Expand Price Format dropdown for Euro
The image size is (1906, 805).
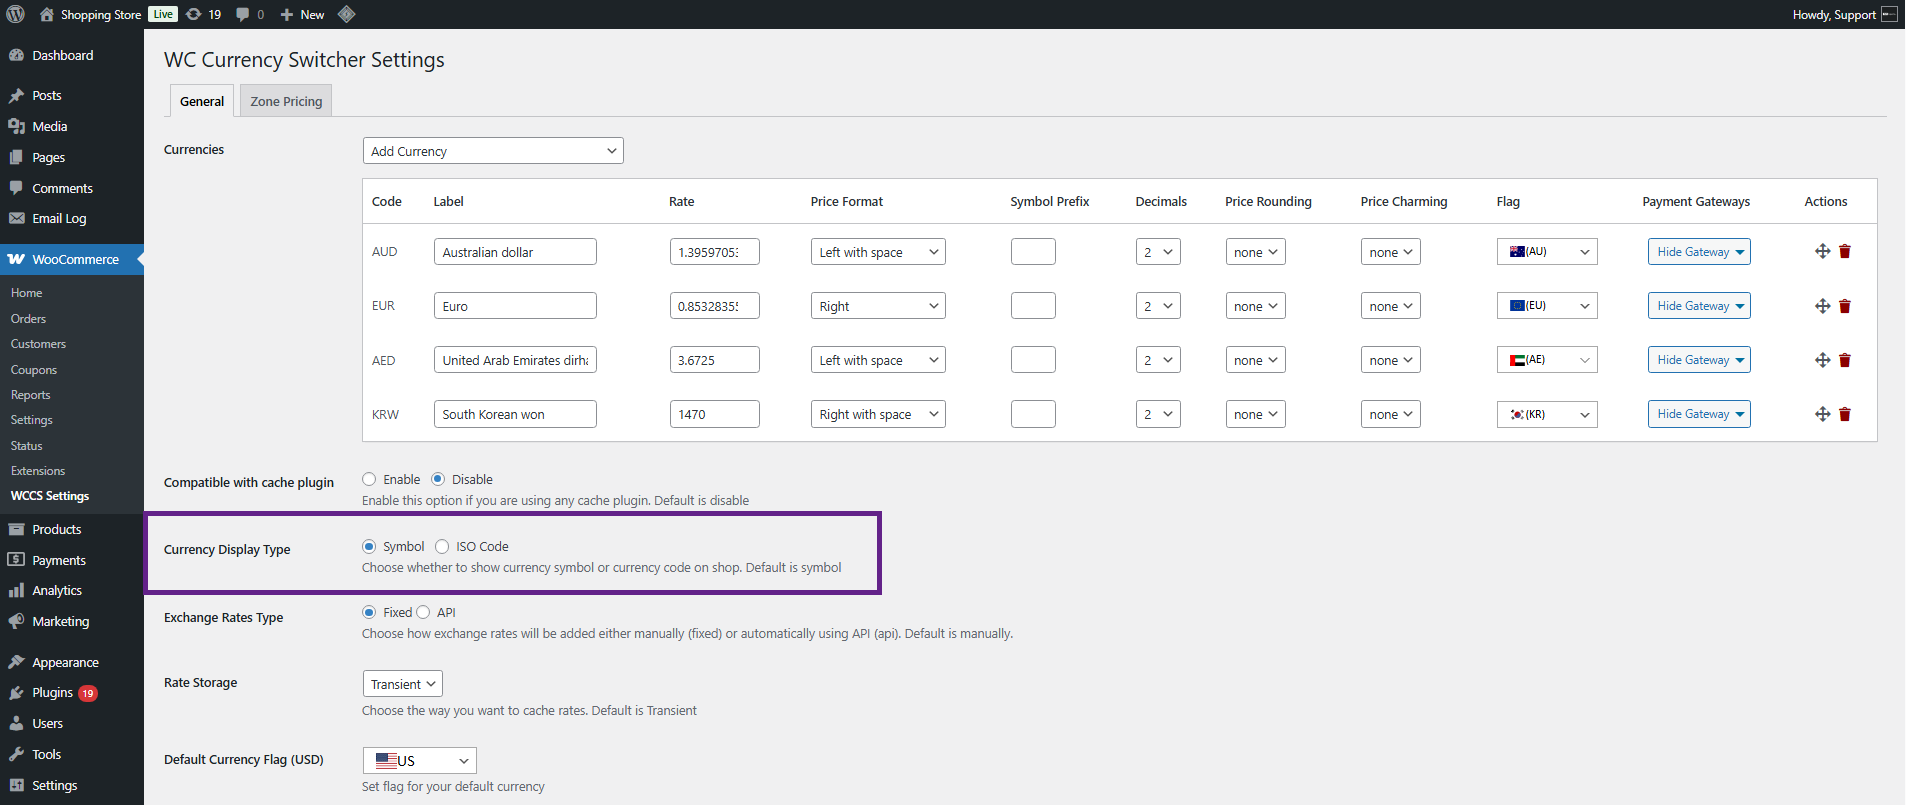(878, 306)
